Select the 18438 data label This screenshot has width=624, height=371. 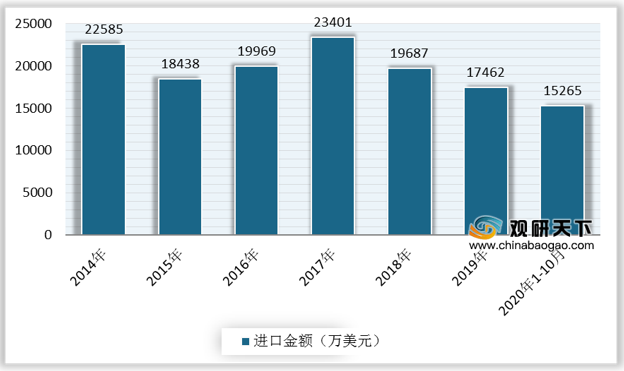point(180,64)
